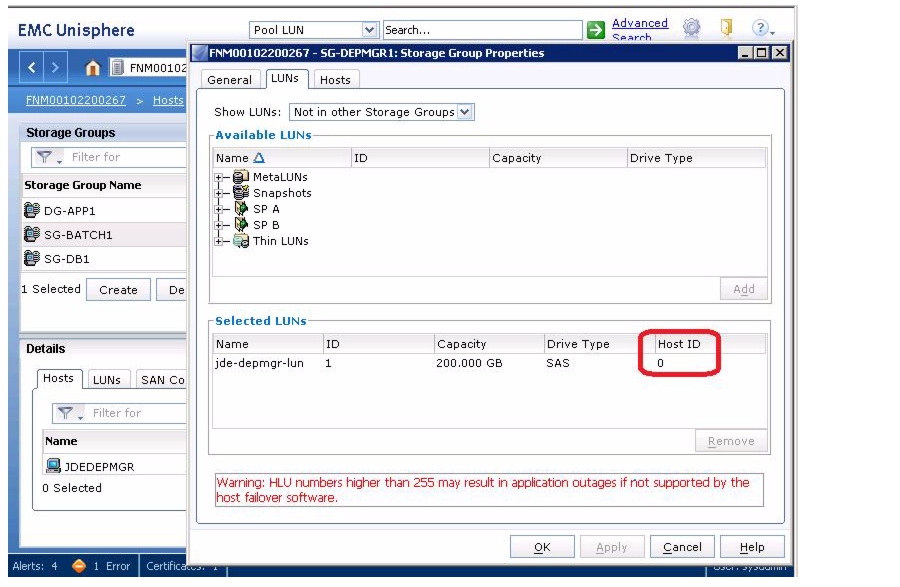Click the Add button under Available LUNs
900x587 pixels.
coord(743,289)
